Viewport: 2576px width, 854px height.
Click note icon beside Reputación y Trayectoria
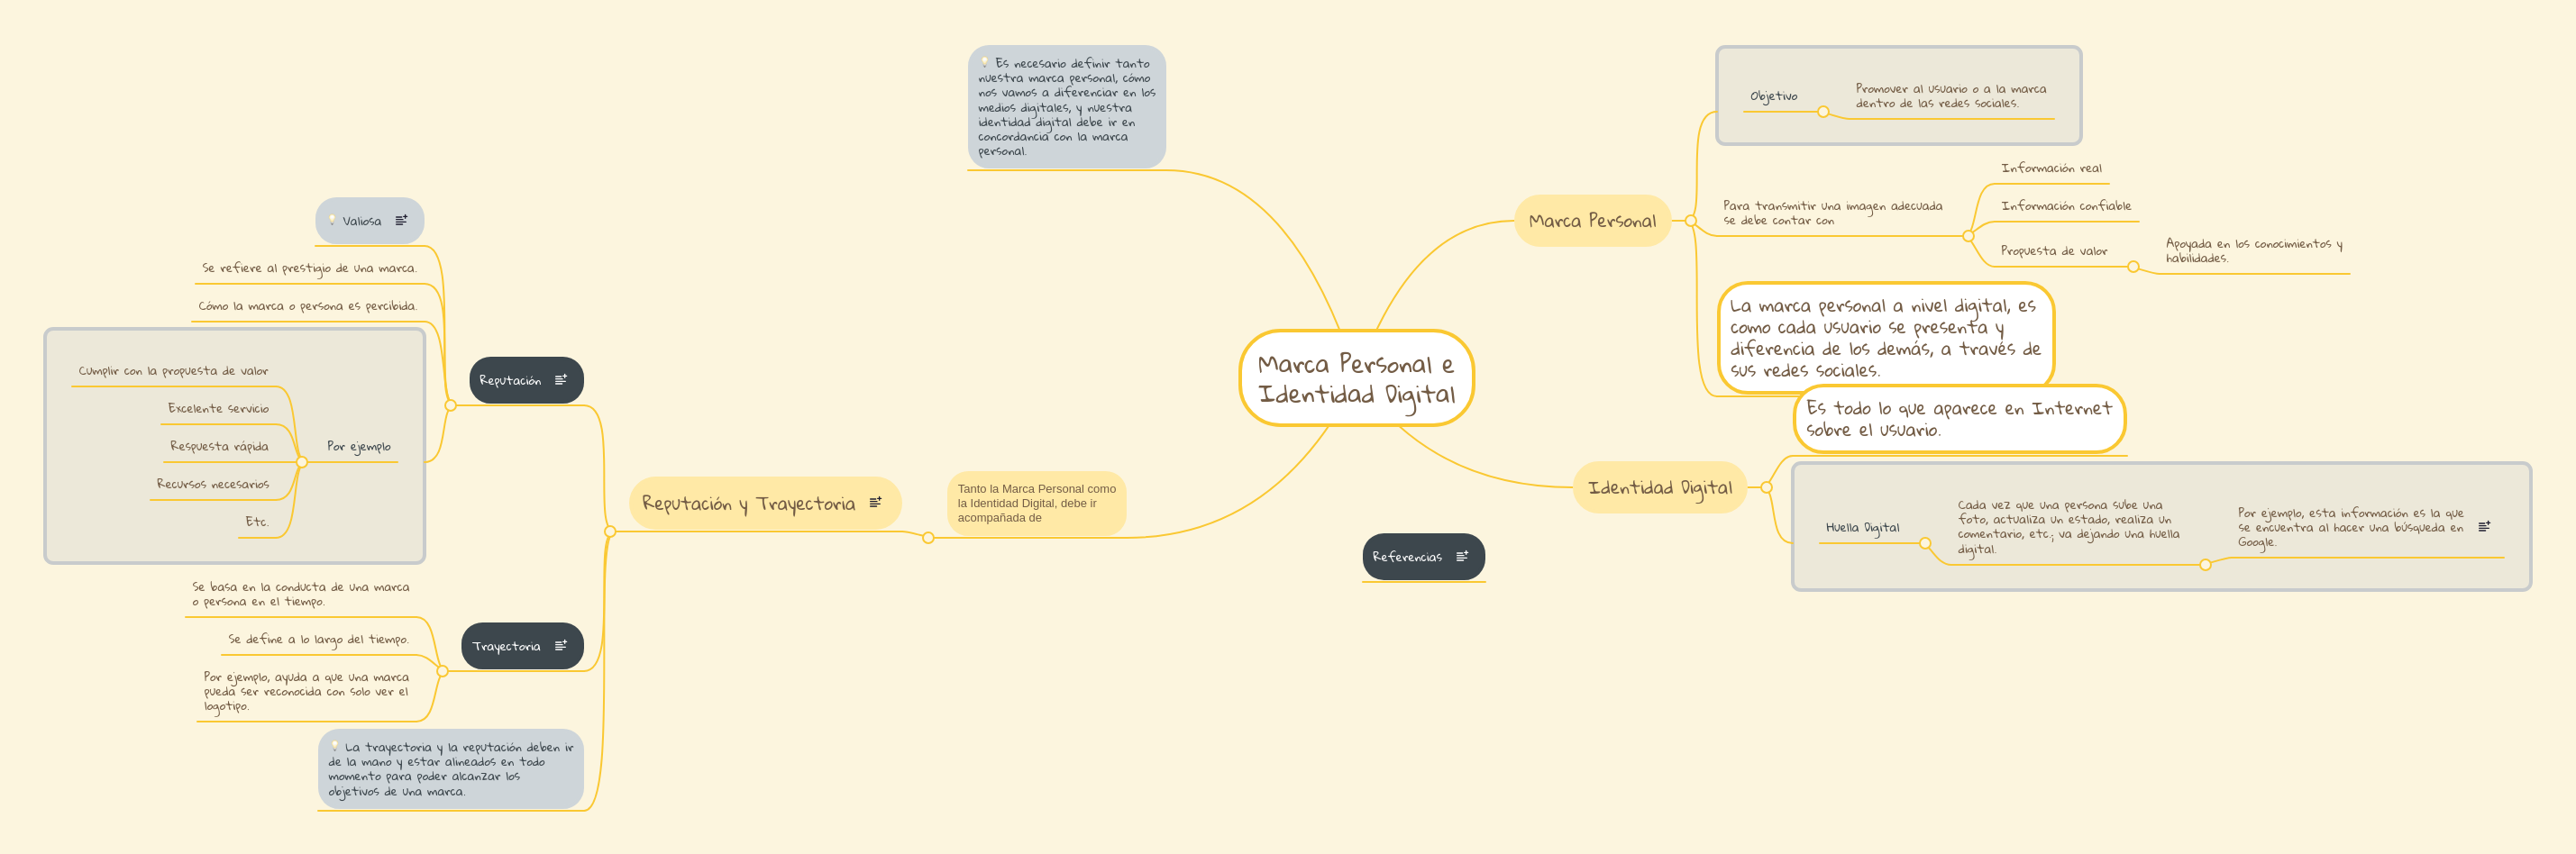pos(876,503)
